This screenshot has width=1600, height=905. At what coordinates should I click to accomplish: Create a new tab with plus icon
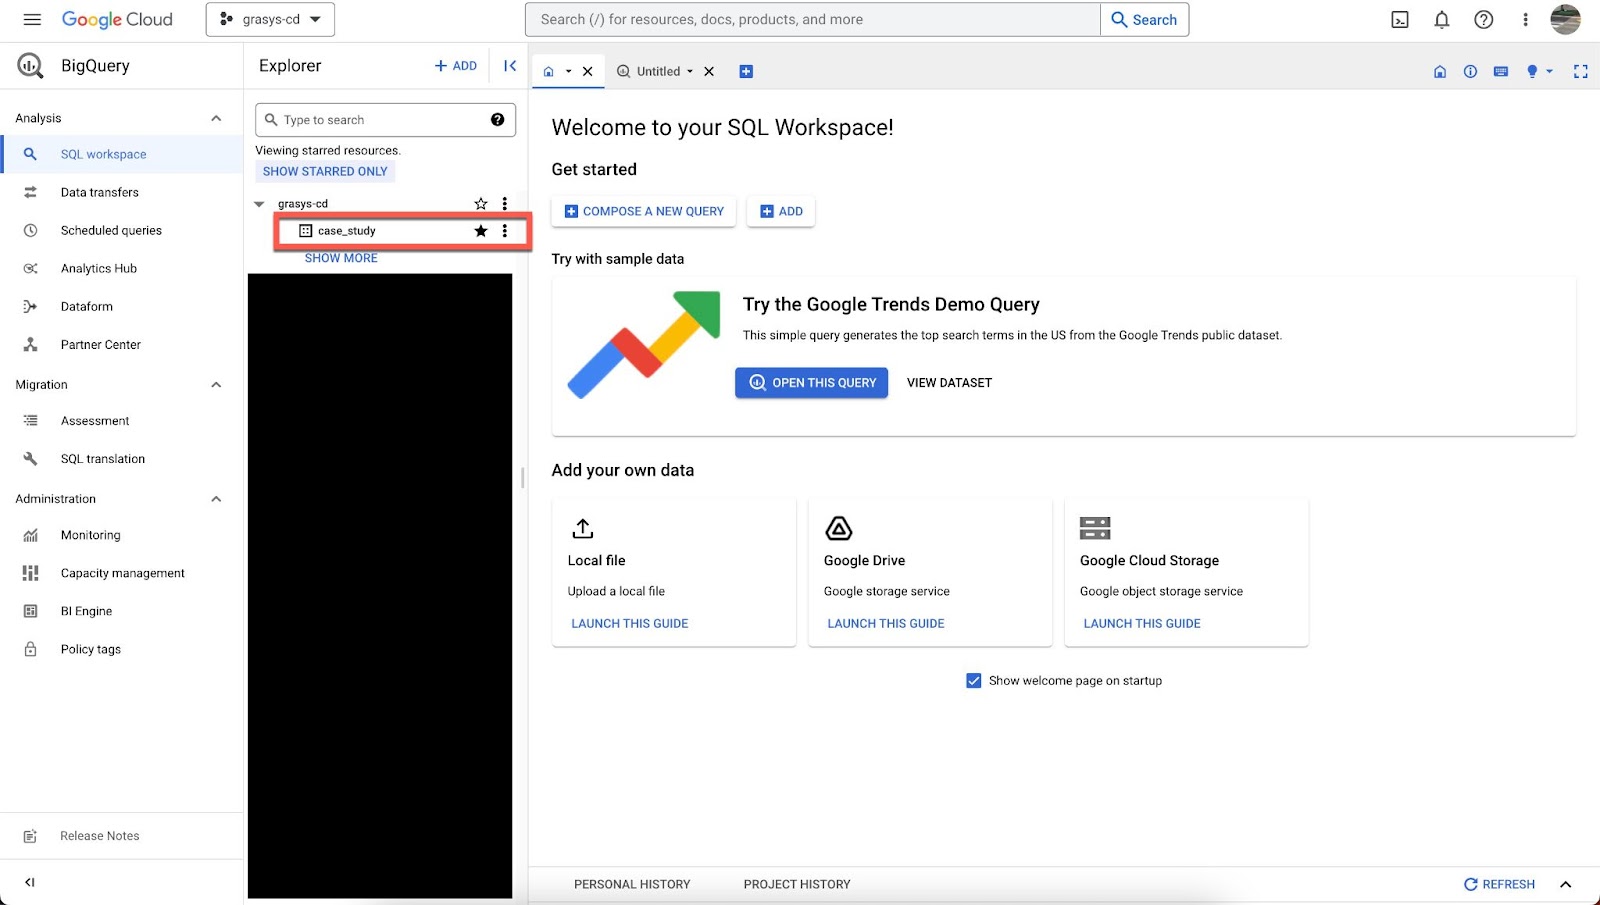pos(746,72)
